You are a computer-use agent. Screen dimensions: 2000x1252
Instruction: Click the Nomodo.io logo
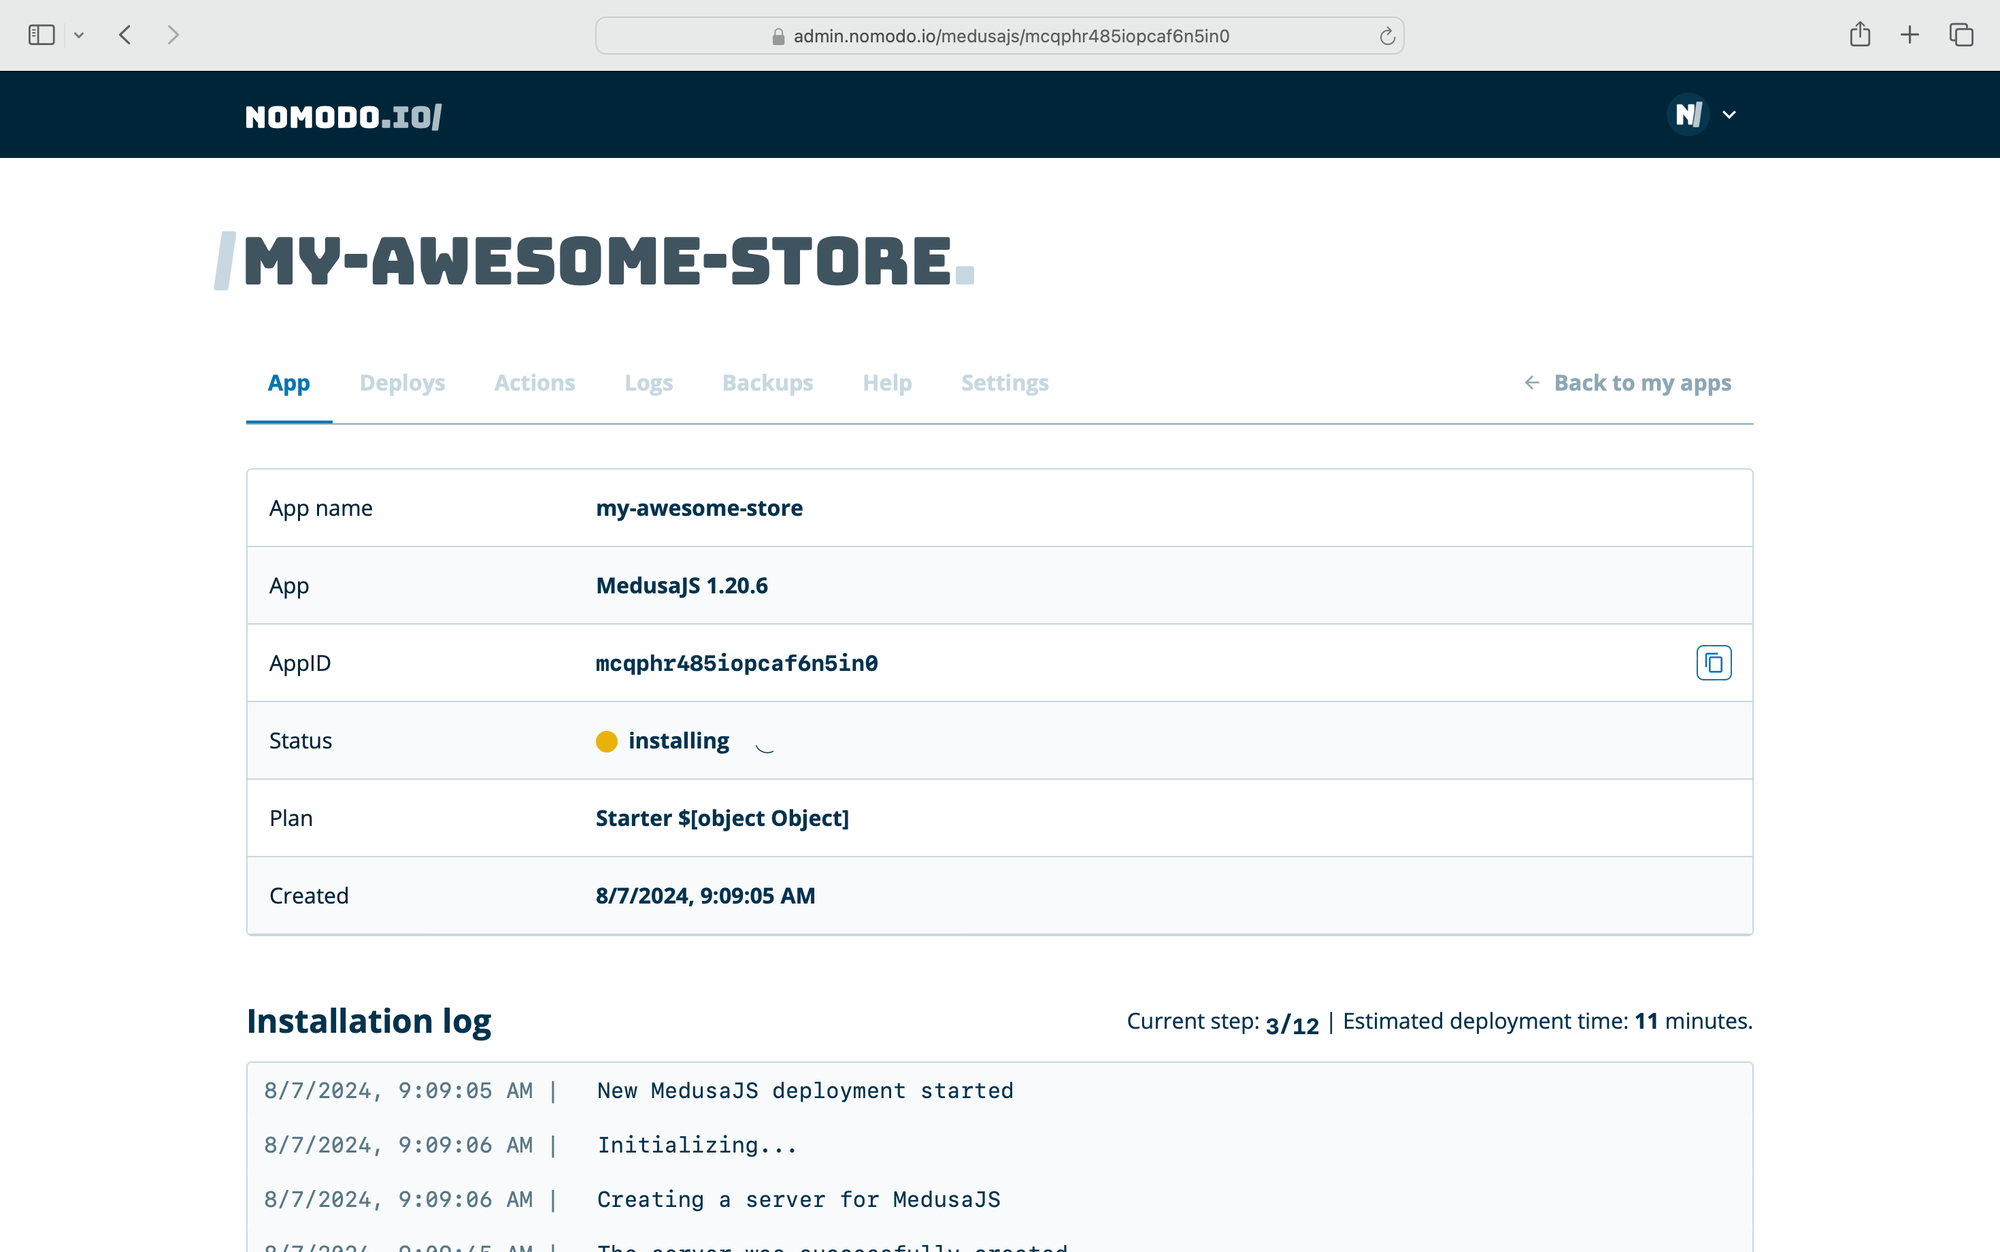343,117
